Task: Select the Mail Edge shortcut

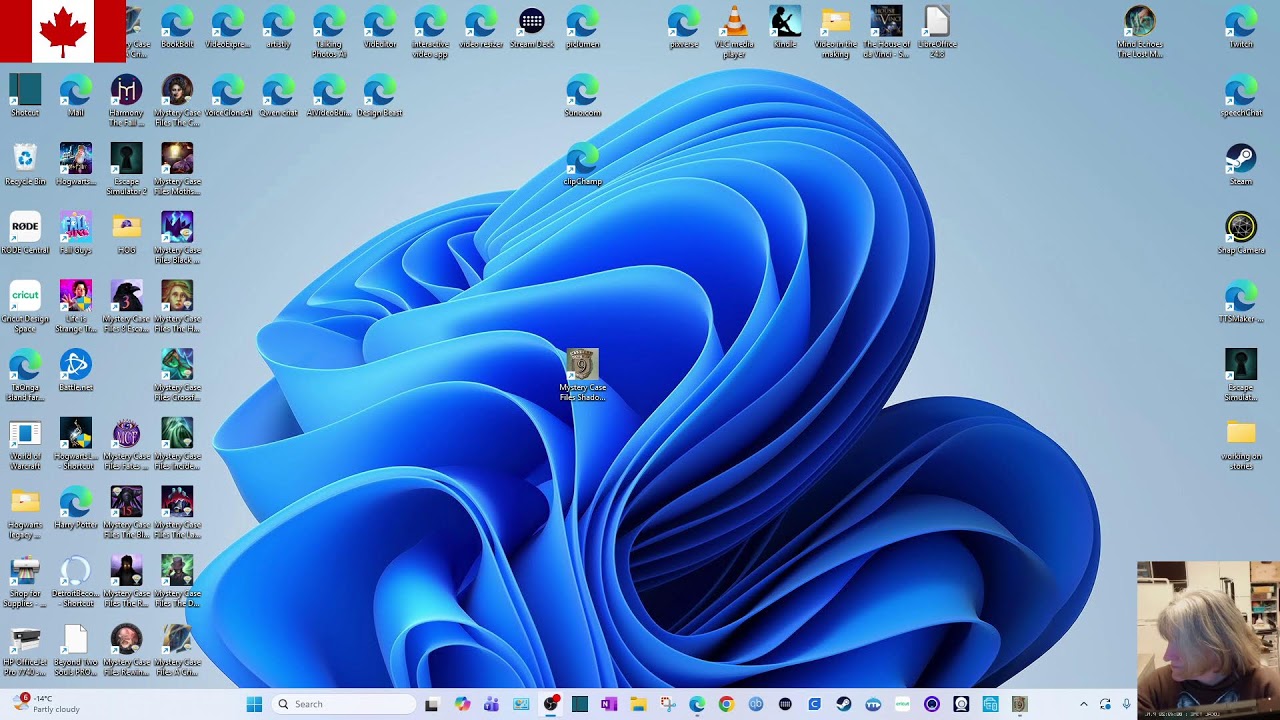Action: [76, 96]
